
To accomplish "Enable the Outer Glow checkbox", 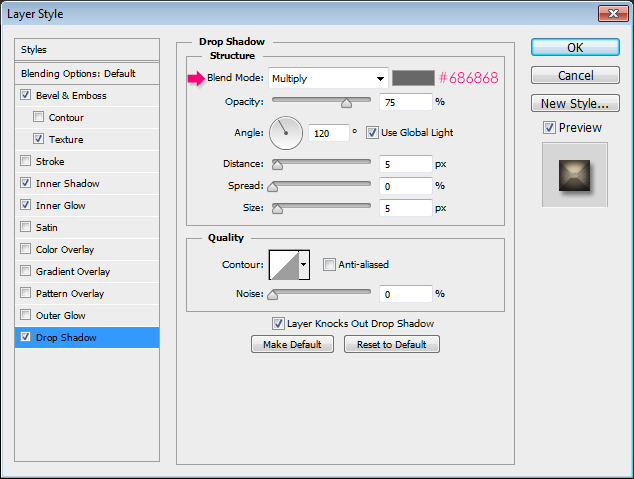I will click(25, 314).
